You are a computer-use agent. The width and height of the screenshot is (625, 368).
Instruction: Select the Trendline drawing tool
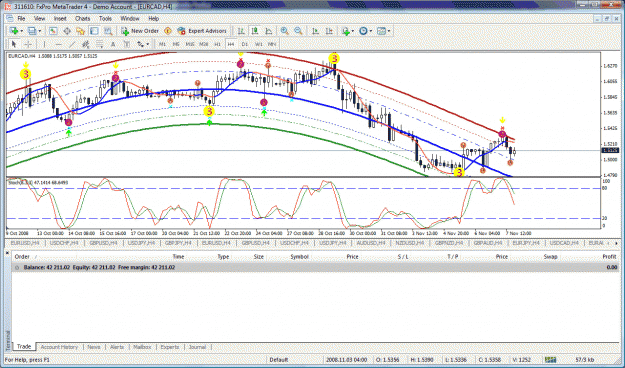pyautogui.click(x=72, y=44)
